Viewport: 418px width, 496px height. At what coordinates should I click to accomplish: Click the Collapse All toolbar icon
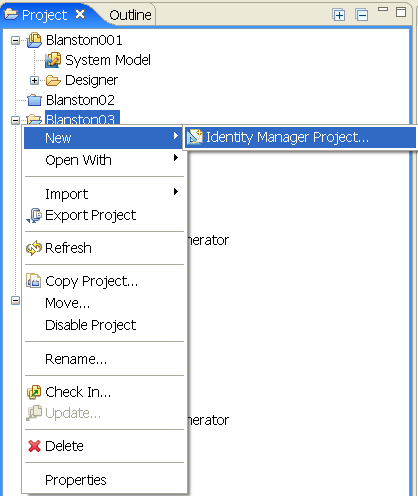click(x=362, y=15)
